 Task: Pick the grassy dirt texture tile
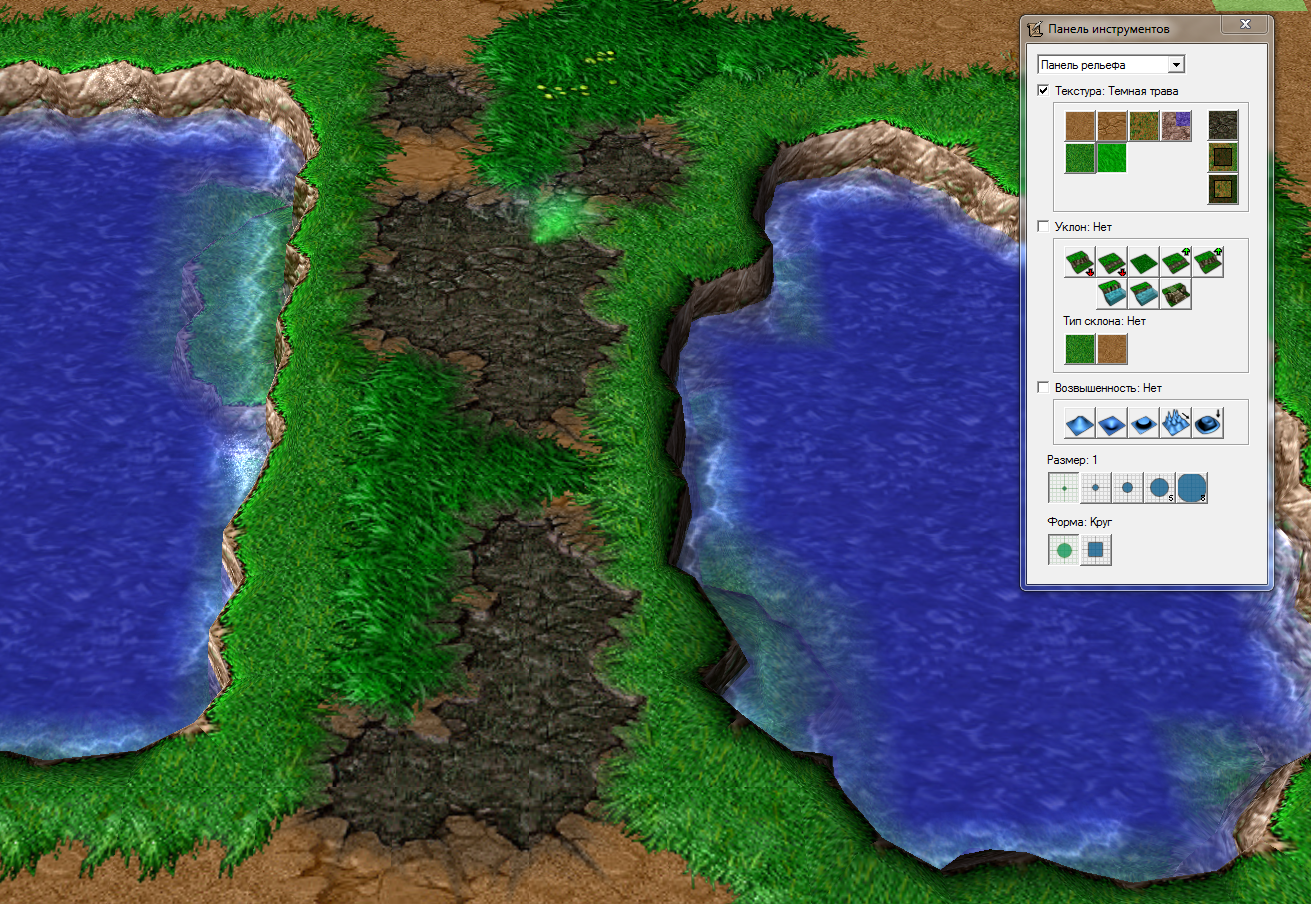1144,126
